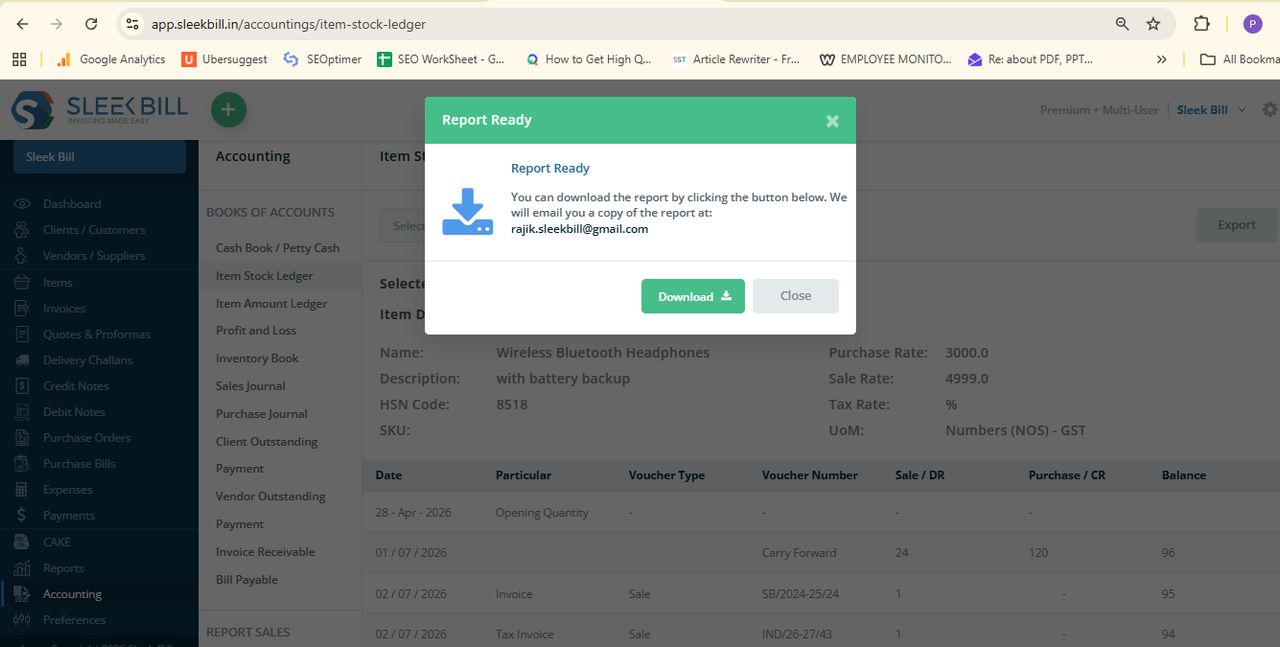Click the Expenses calculator icon
Viewport: 1280px width, 647px height.
pos(22,490)
